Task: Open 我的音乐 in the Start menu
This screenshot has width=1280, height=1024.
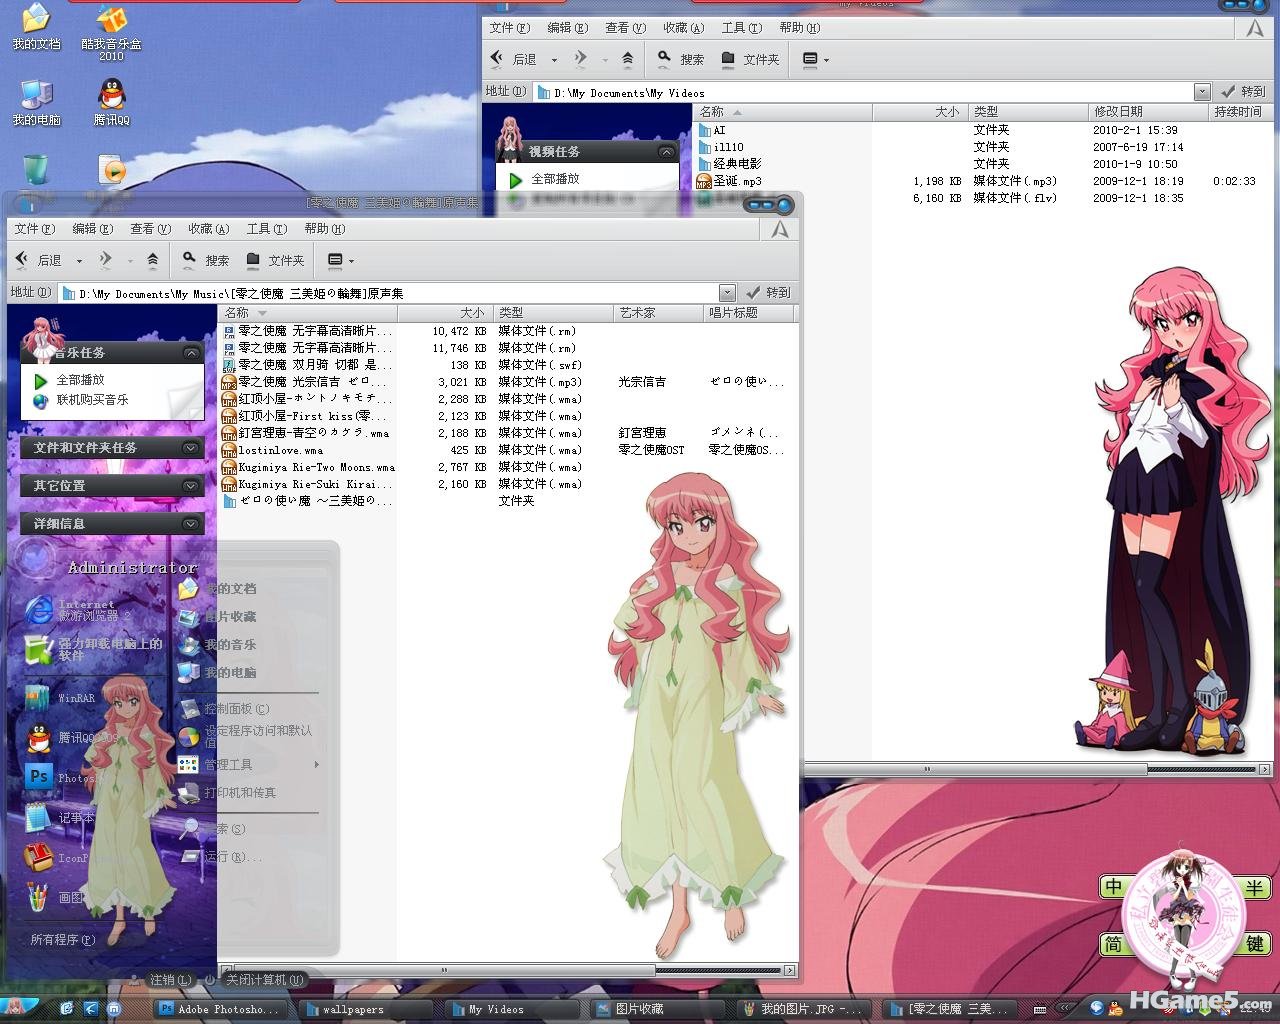Action: tap(218, 645)
